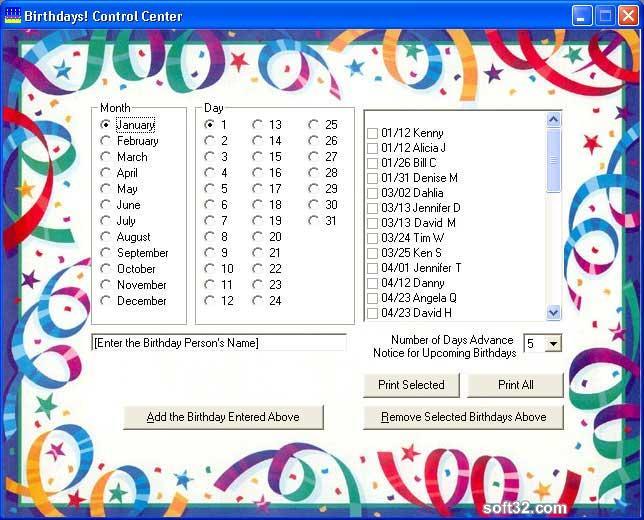Minimize the Birthdays! Control Center window
The height and width of the screenshot is (520, 644).
tap(581, 16)
